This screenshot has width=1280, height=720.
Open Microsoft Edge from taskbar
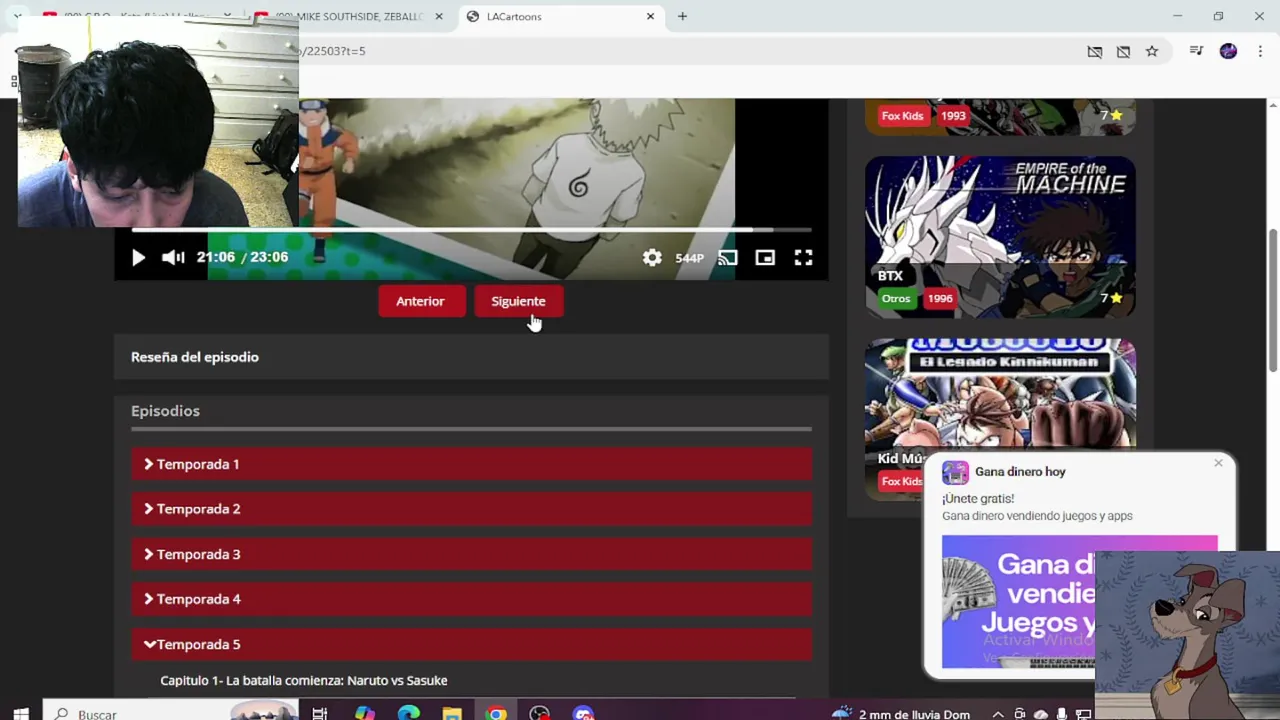click(x=408, y=714)
